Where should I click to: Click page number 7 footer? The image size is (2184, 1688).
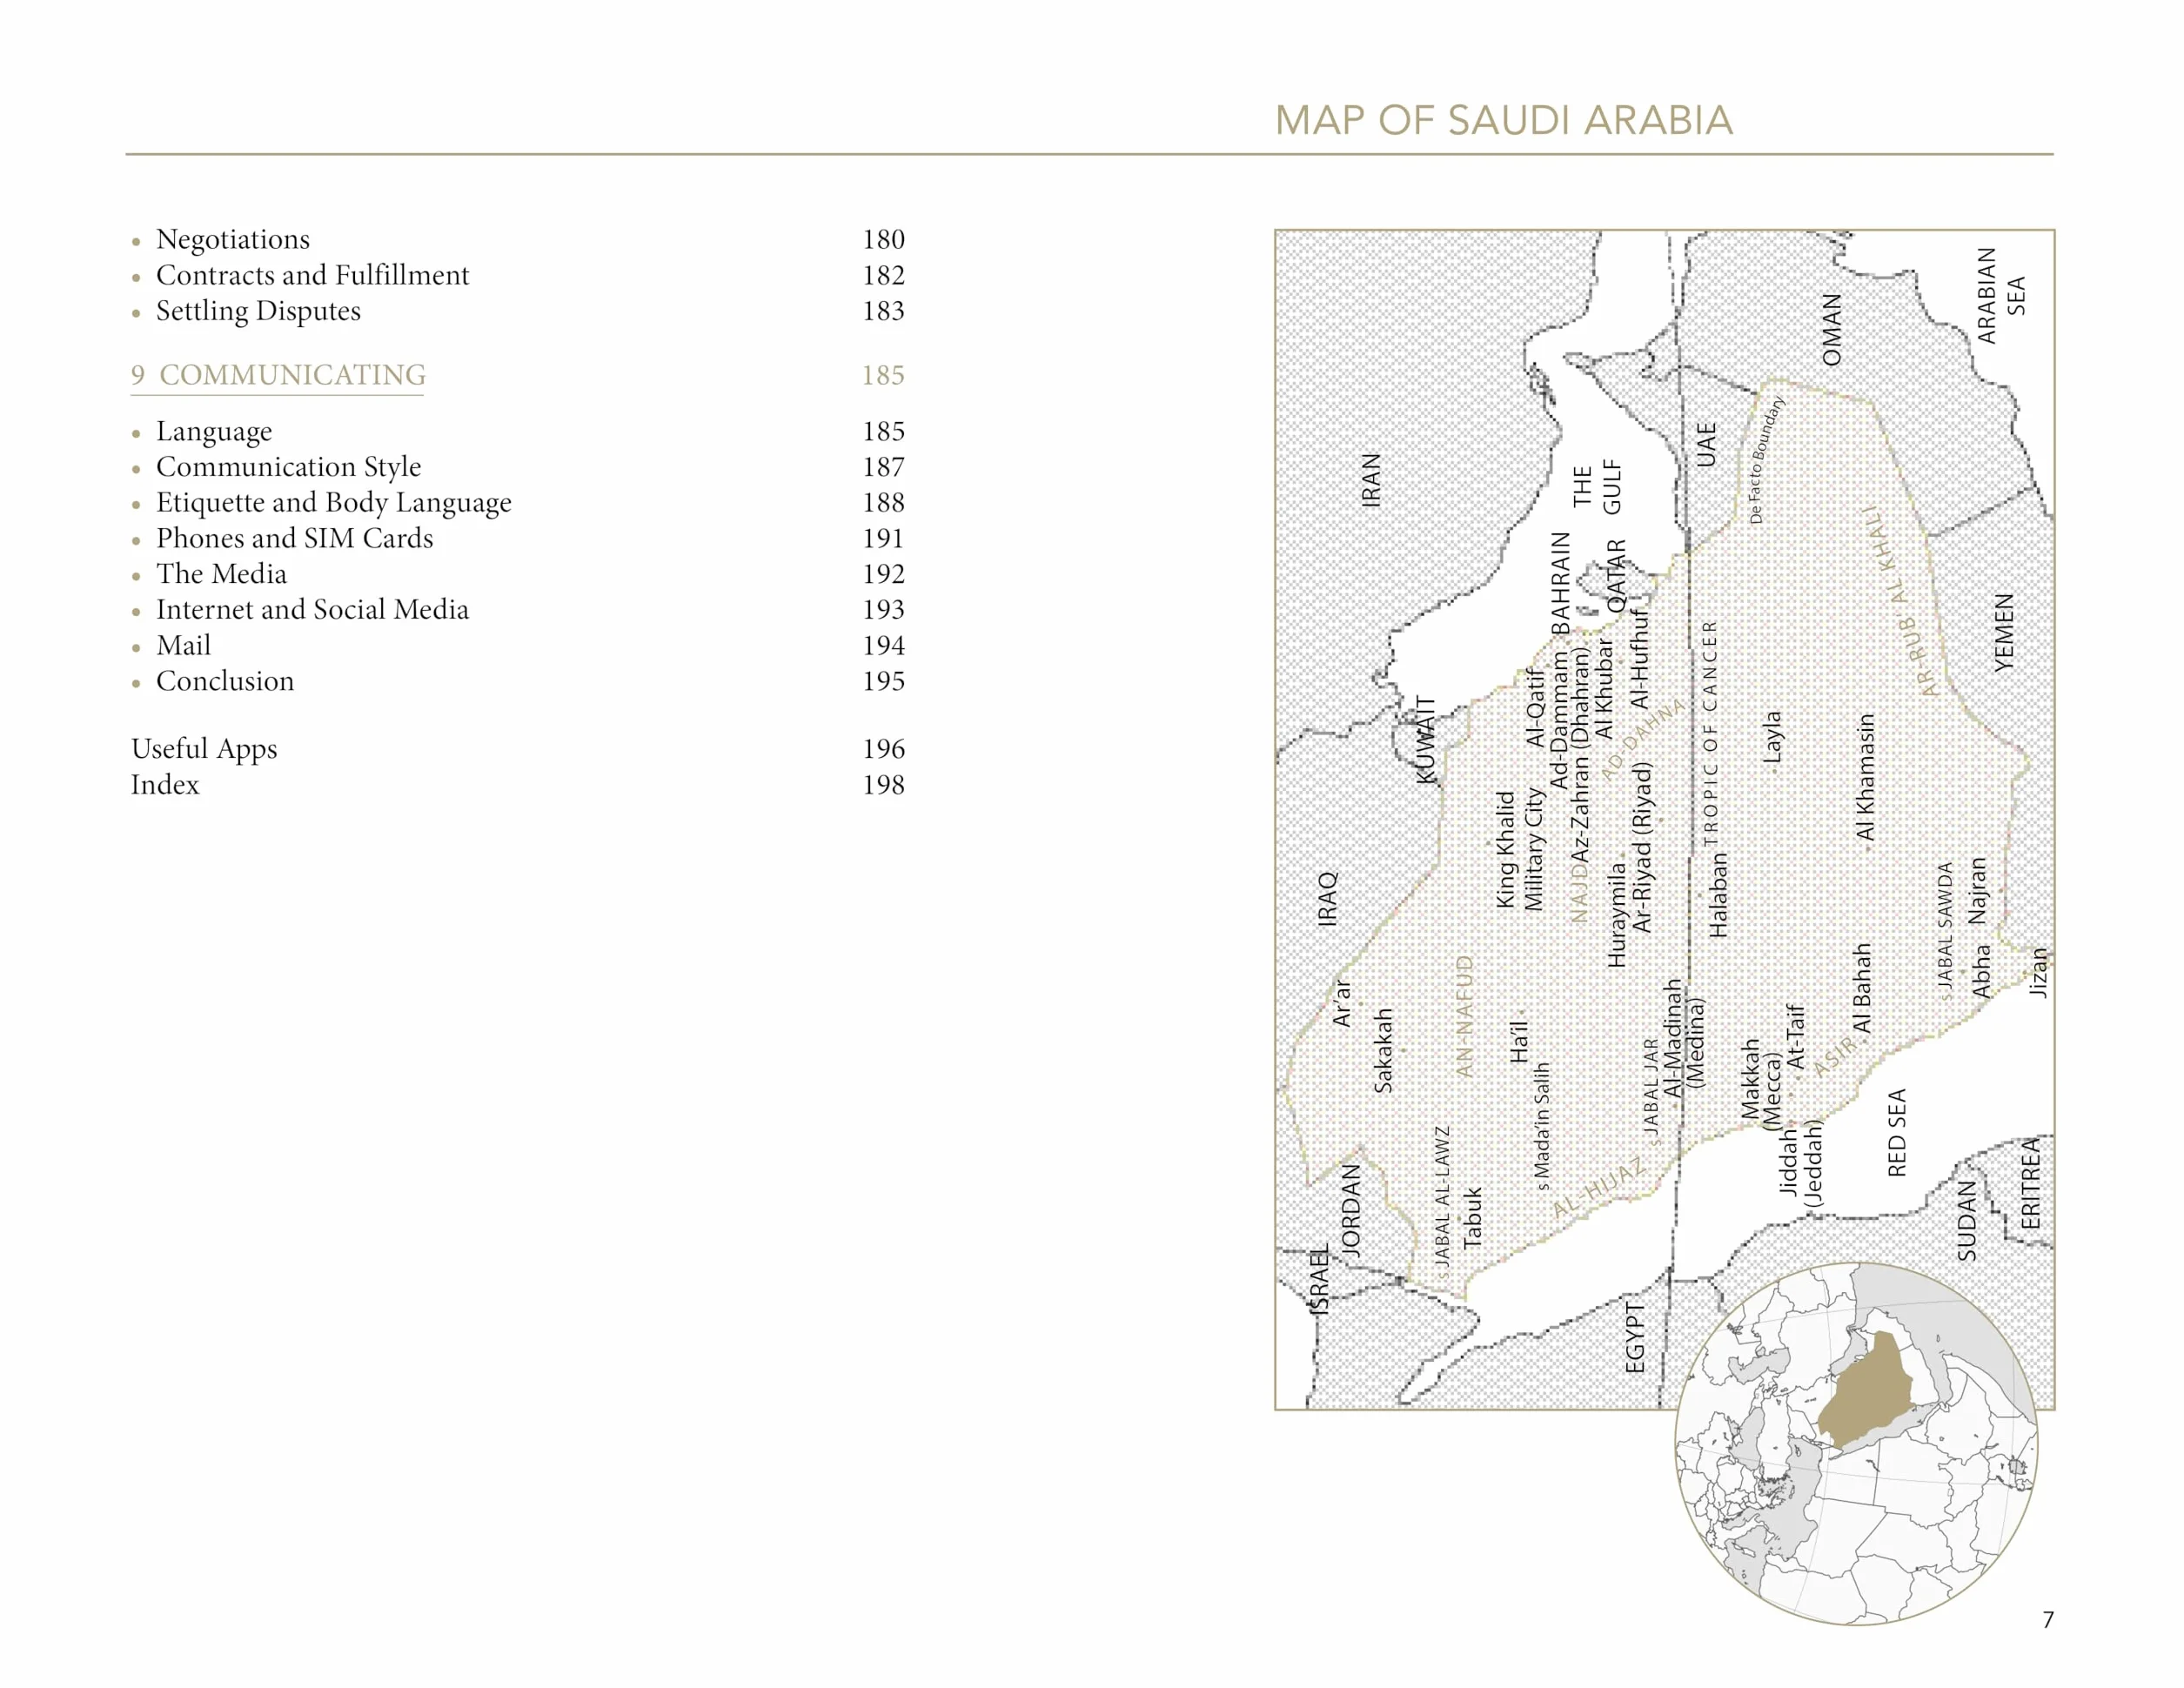tap(2048, 1620)
